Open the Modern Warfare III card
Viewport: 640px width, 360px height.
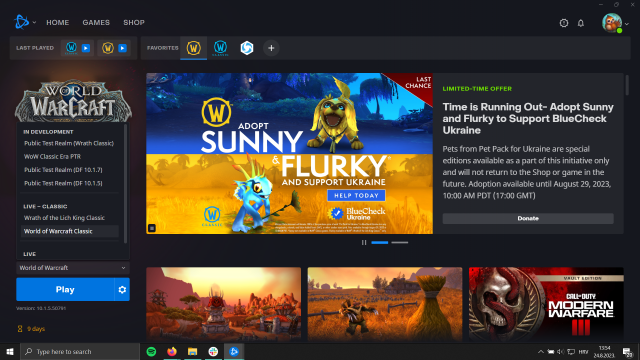click(x=546, y=303)
